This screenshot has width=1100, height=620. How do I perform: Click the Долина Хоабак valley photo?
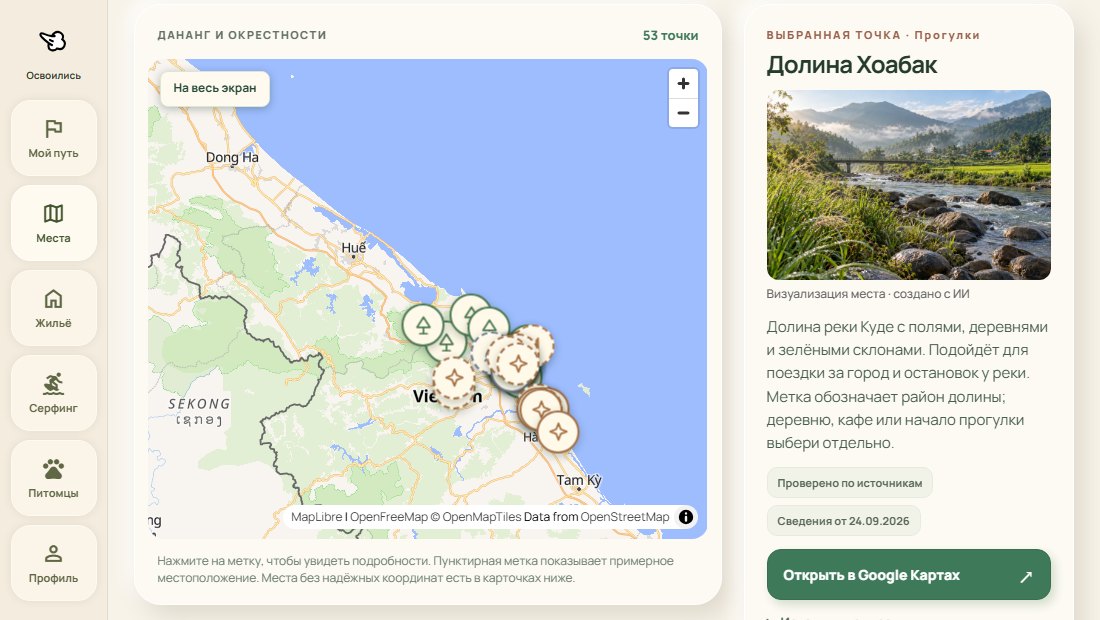pyautogui.click(x=908, y=185)
